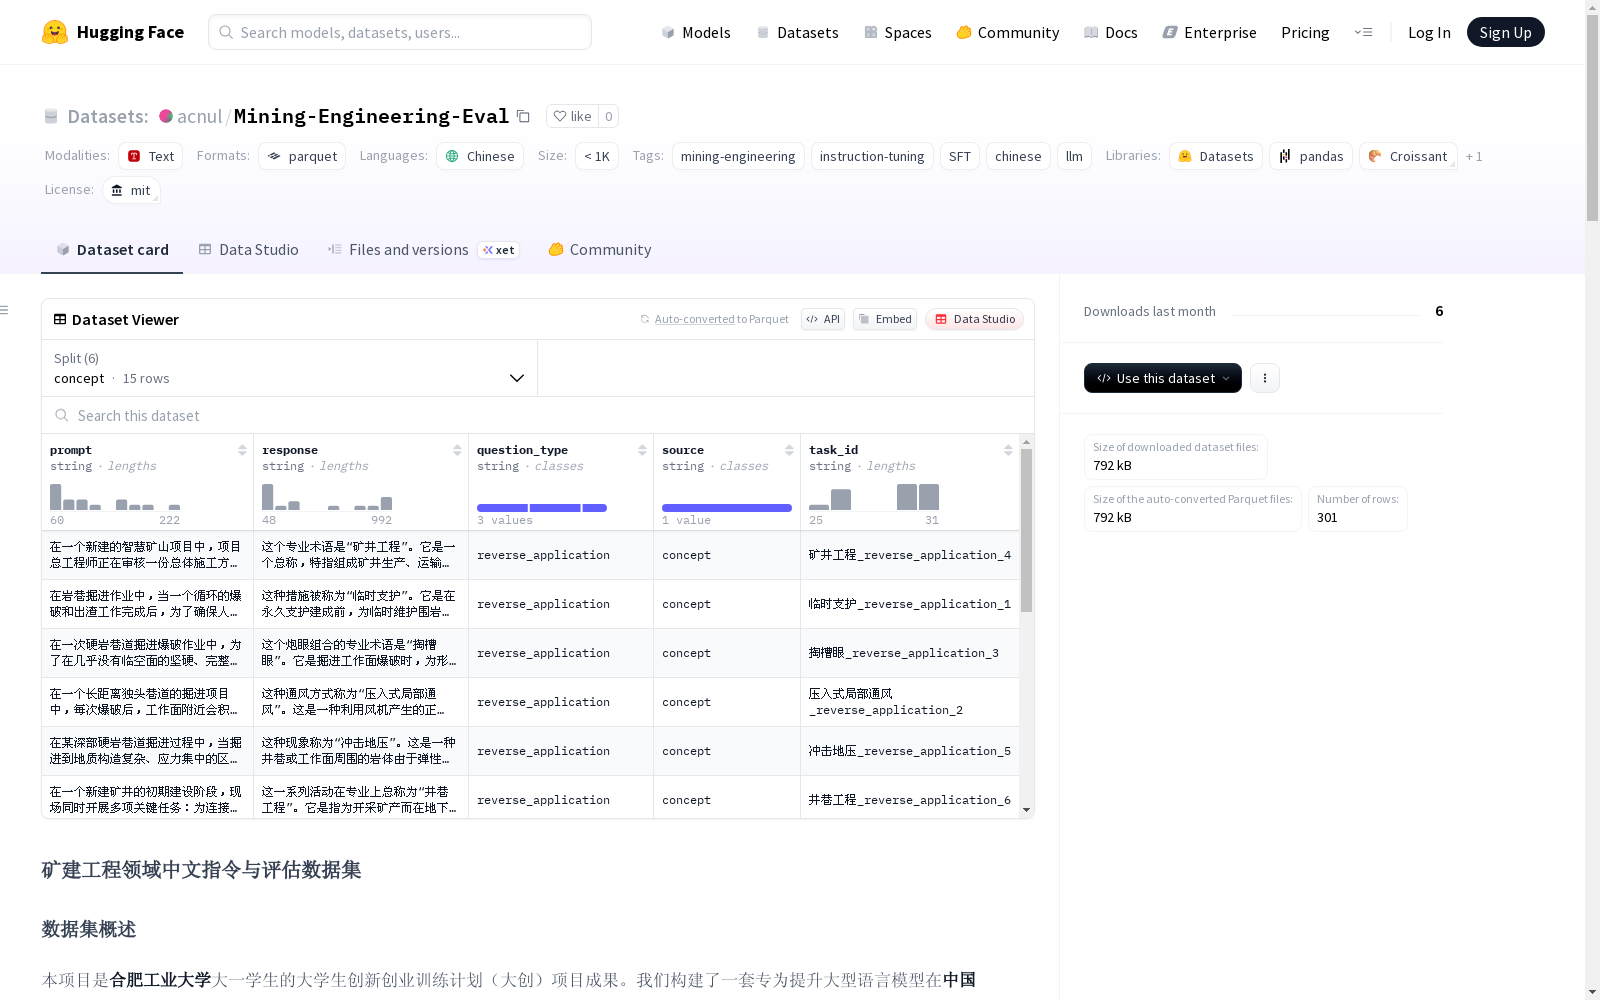Click the llm tag
Viewport: 1600px width, 1000px height.
pos(1074,156)
